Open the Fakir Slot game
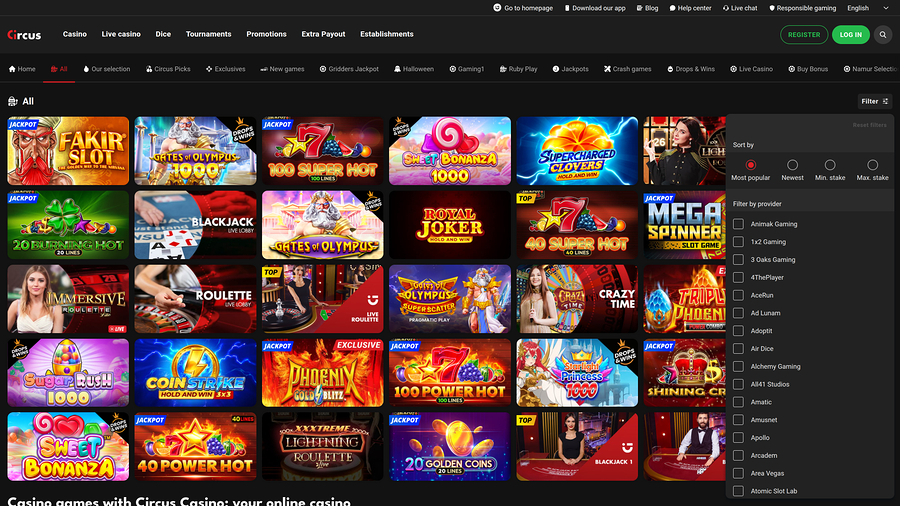The image size is (900, 506). (68, 151)
